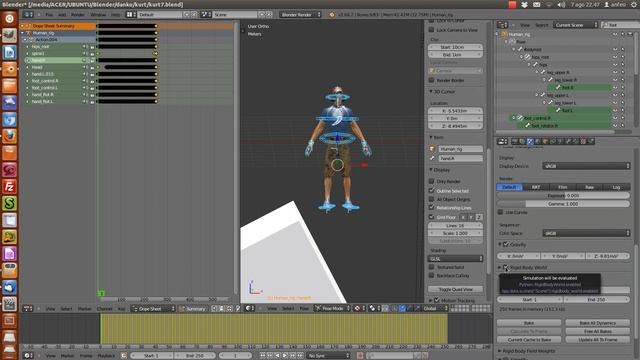Image resolution: width=640 pixels, height=360 pixels.
Task: Open the Render properties tab icon
Action: 515,141
